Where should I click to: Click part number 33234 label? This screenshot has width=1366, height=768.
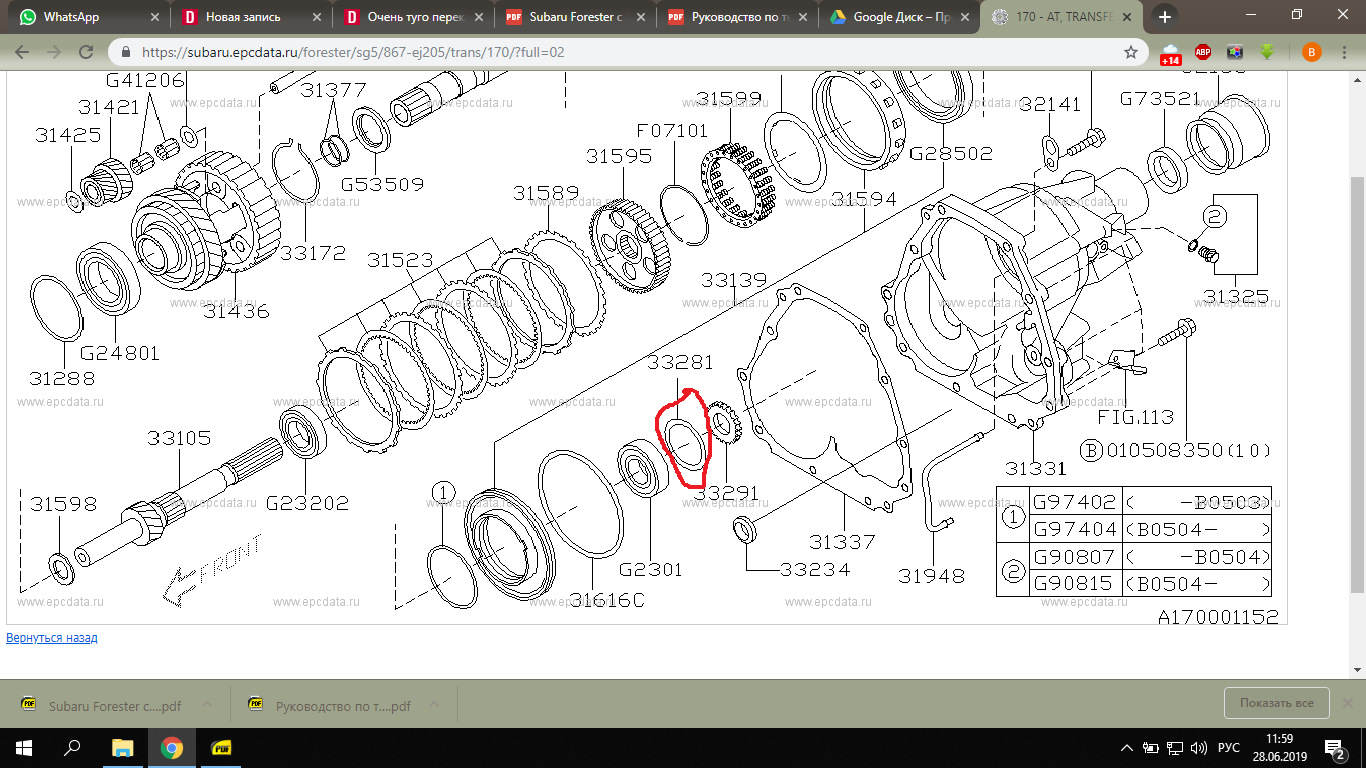[x=813, y=569]
